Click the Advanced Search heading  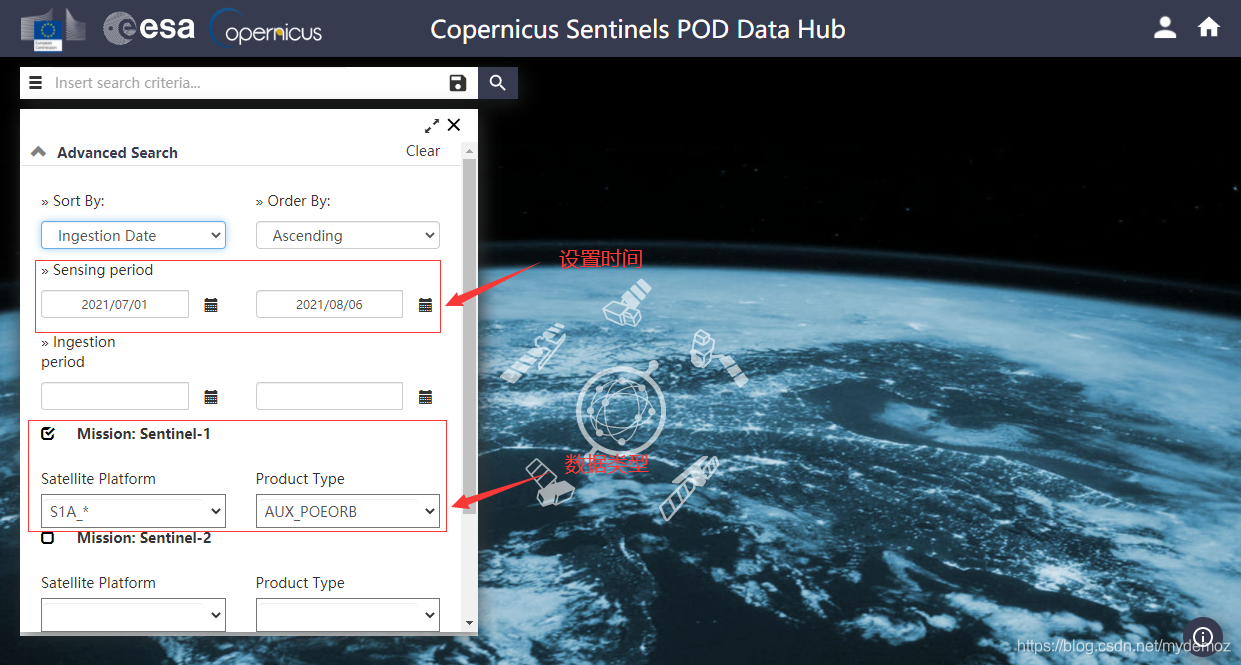pos(117,152)
